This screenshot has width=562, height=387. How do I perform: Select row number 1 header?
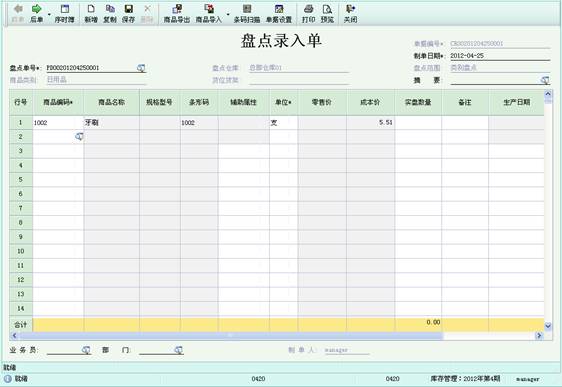pos(21,123)
